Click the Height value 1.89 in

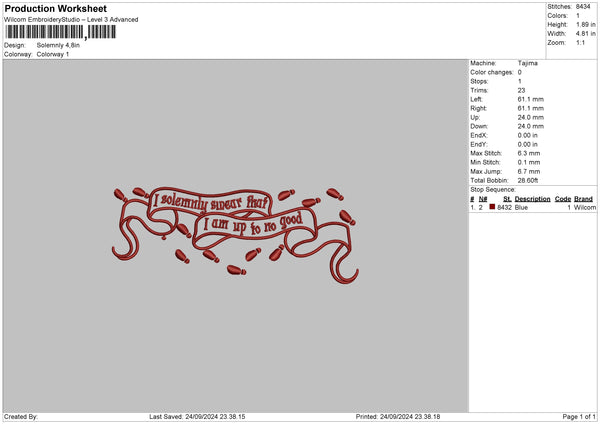tap(586, 24)
